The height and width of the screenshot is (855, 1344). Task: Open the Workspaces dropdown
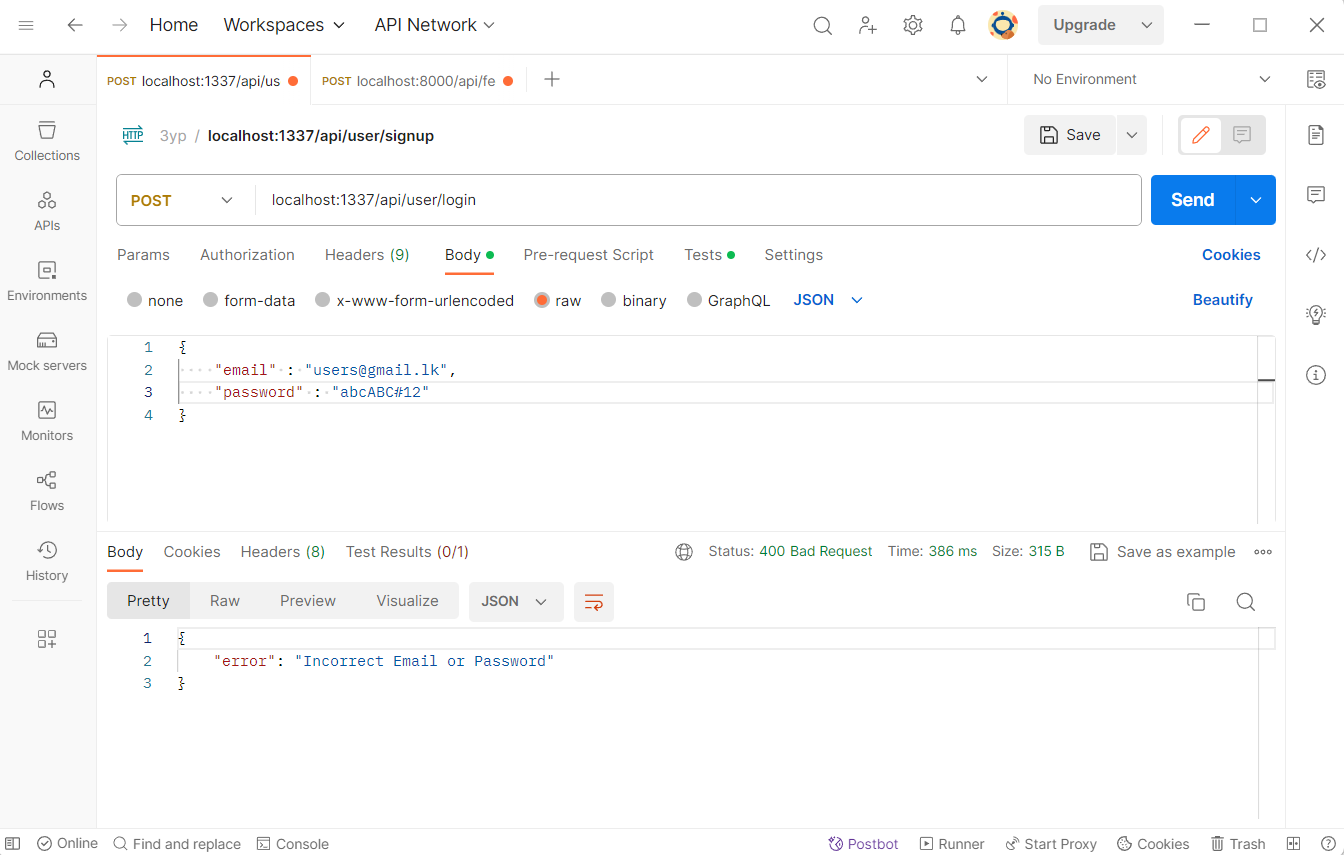tap(284, 25)
